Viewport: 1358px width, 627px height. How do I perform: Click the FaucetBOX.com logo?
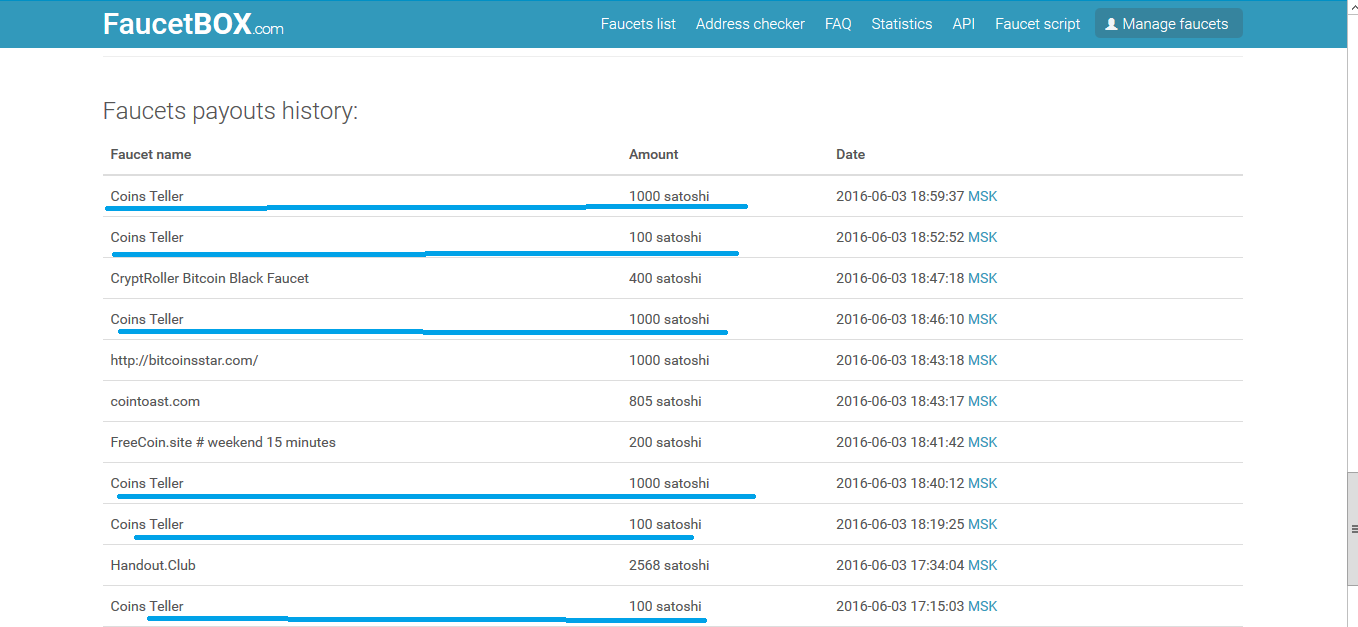pyautogui.click(x=193, y=24)
